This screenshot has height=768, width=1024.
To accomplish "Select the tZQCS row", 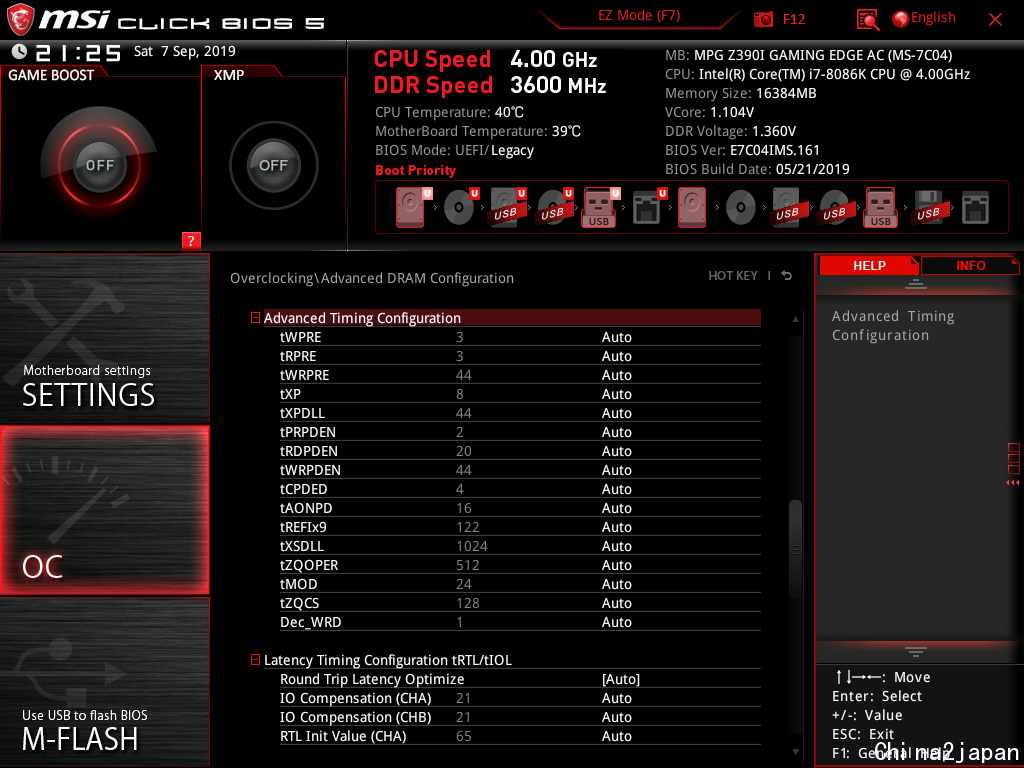I will click(520, 603).
